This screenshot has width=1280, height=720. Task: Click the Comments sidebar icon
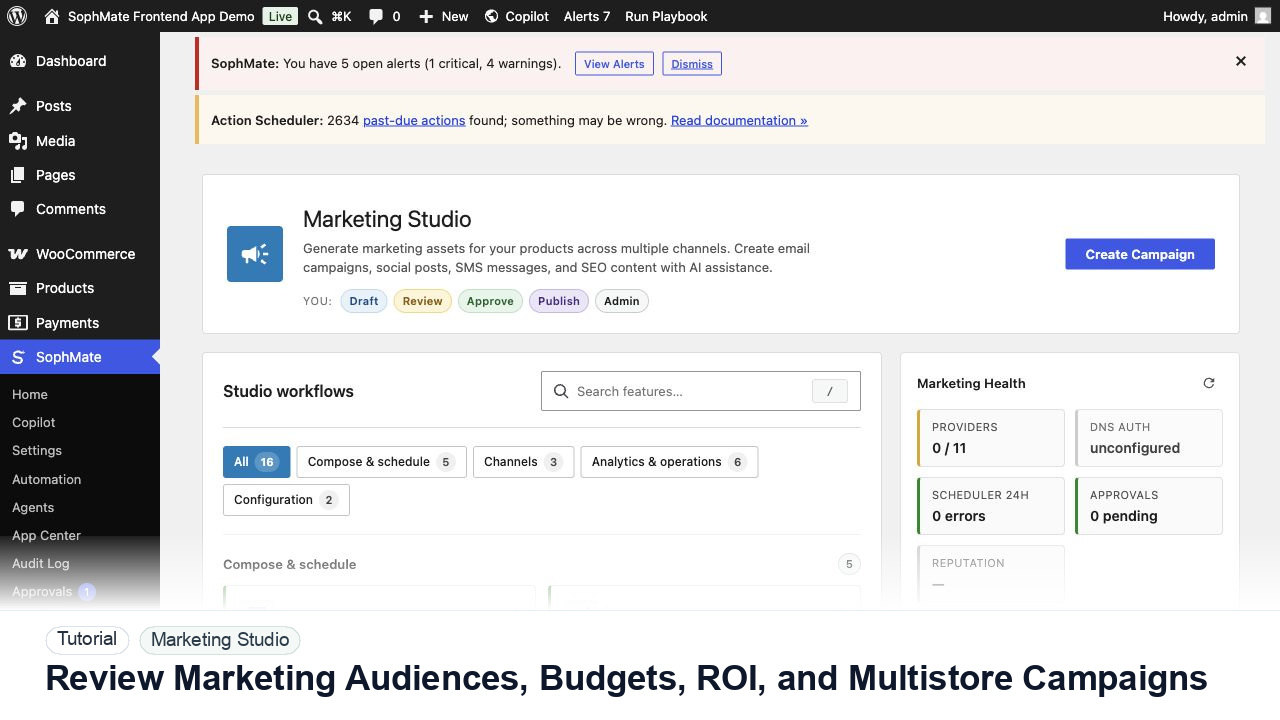[18, 209]
